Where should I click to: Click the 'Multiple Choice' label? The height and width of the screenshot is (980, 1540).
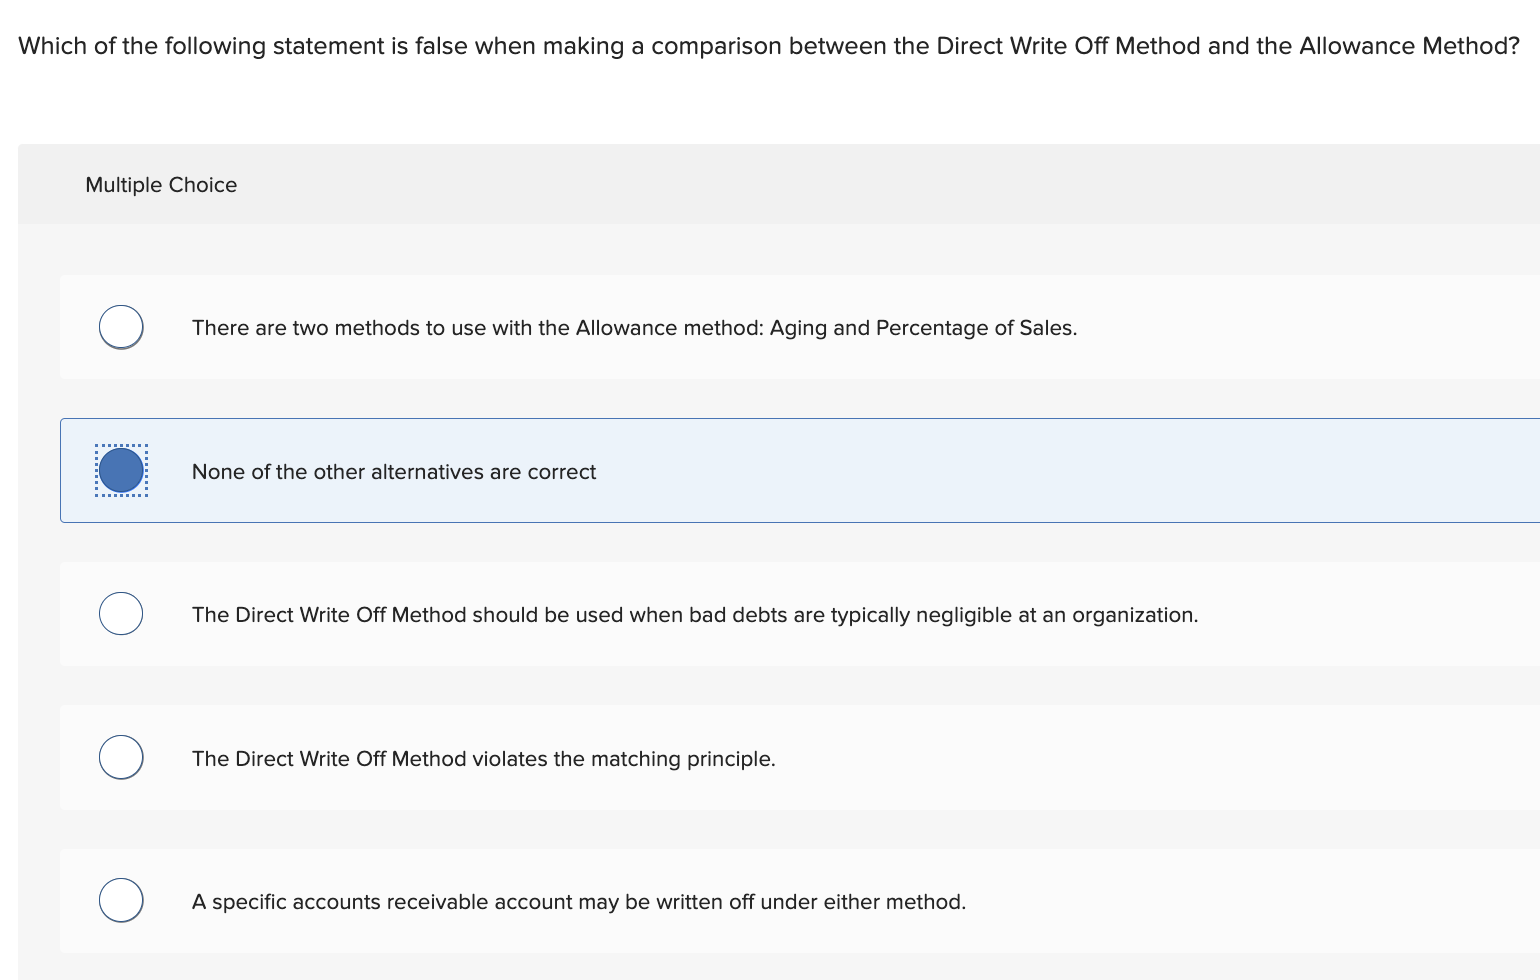click(161, 185)
